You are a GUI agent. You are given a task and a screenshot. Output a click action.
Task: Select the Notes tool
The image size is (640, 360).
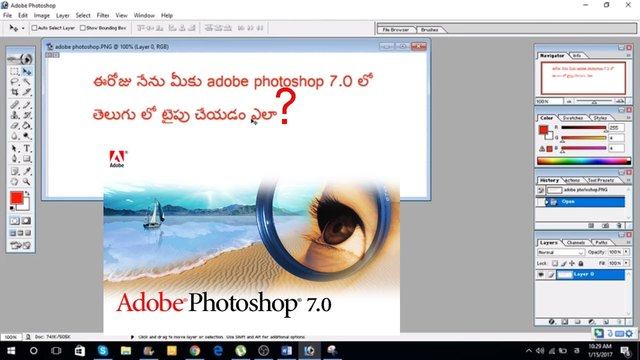tap(15, 171)
